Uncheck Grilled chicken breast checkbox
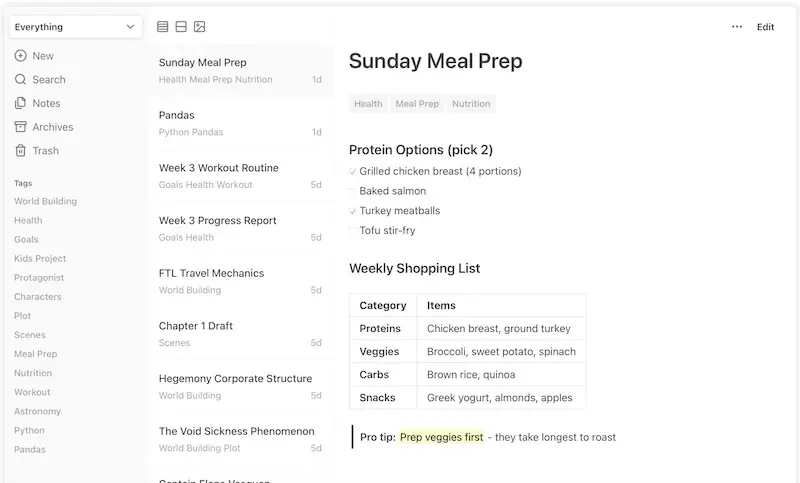 point(353,172)
